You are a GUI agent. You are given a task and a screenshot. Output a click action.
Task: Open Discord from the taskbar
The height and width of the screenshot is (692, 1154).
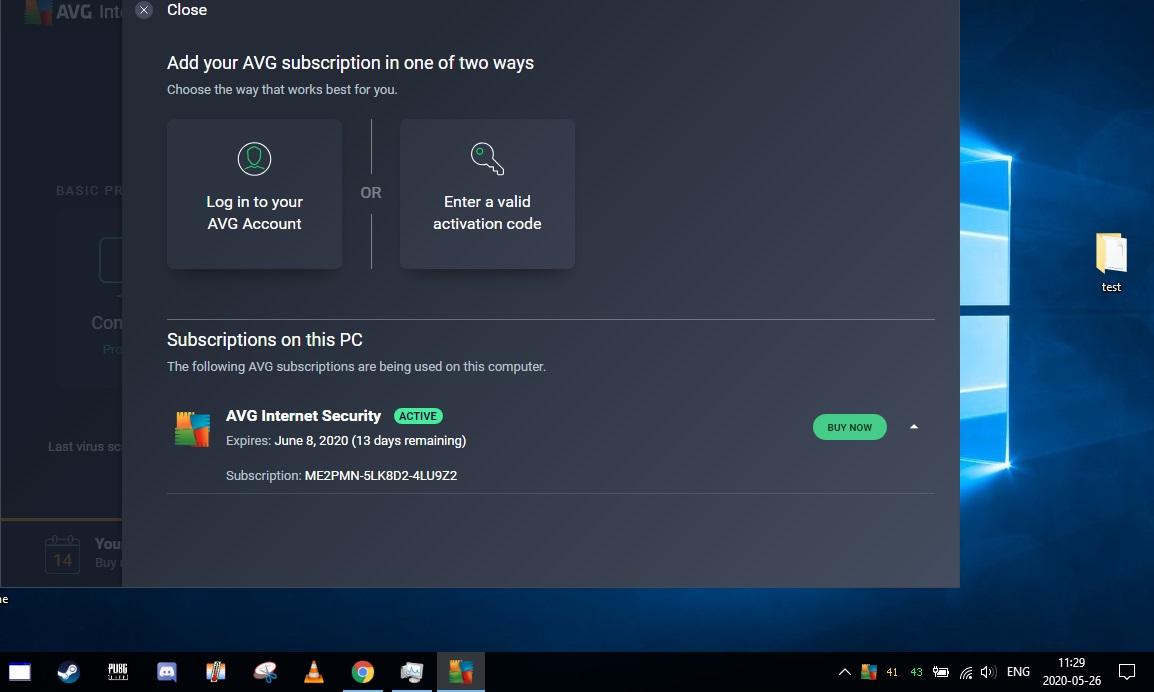(x=167, y=671)
